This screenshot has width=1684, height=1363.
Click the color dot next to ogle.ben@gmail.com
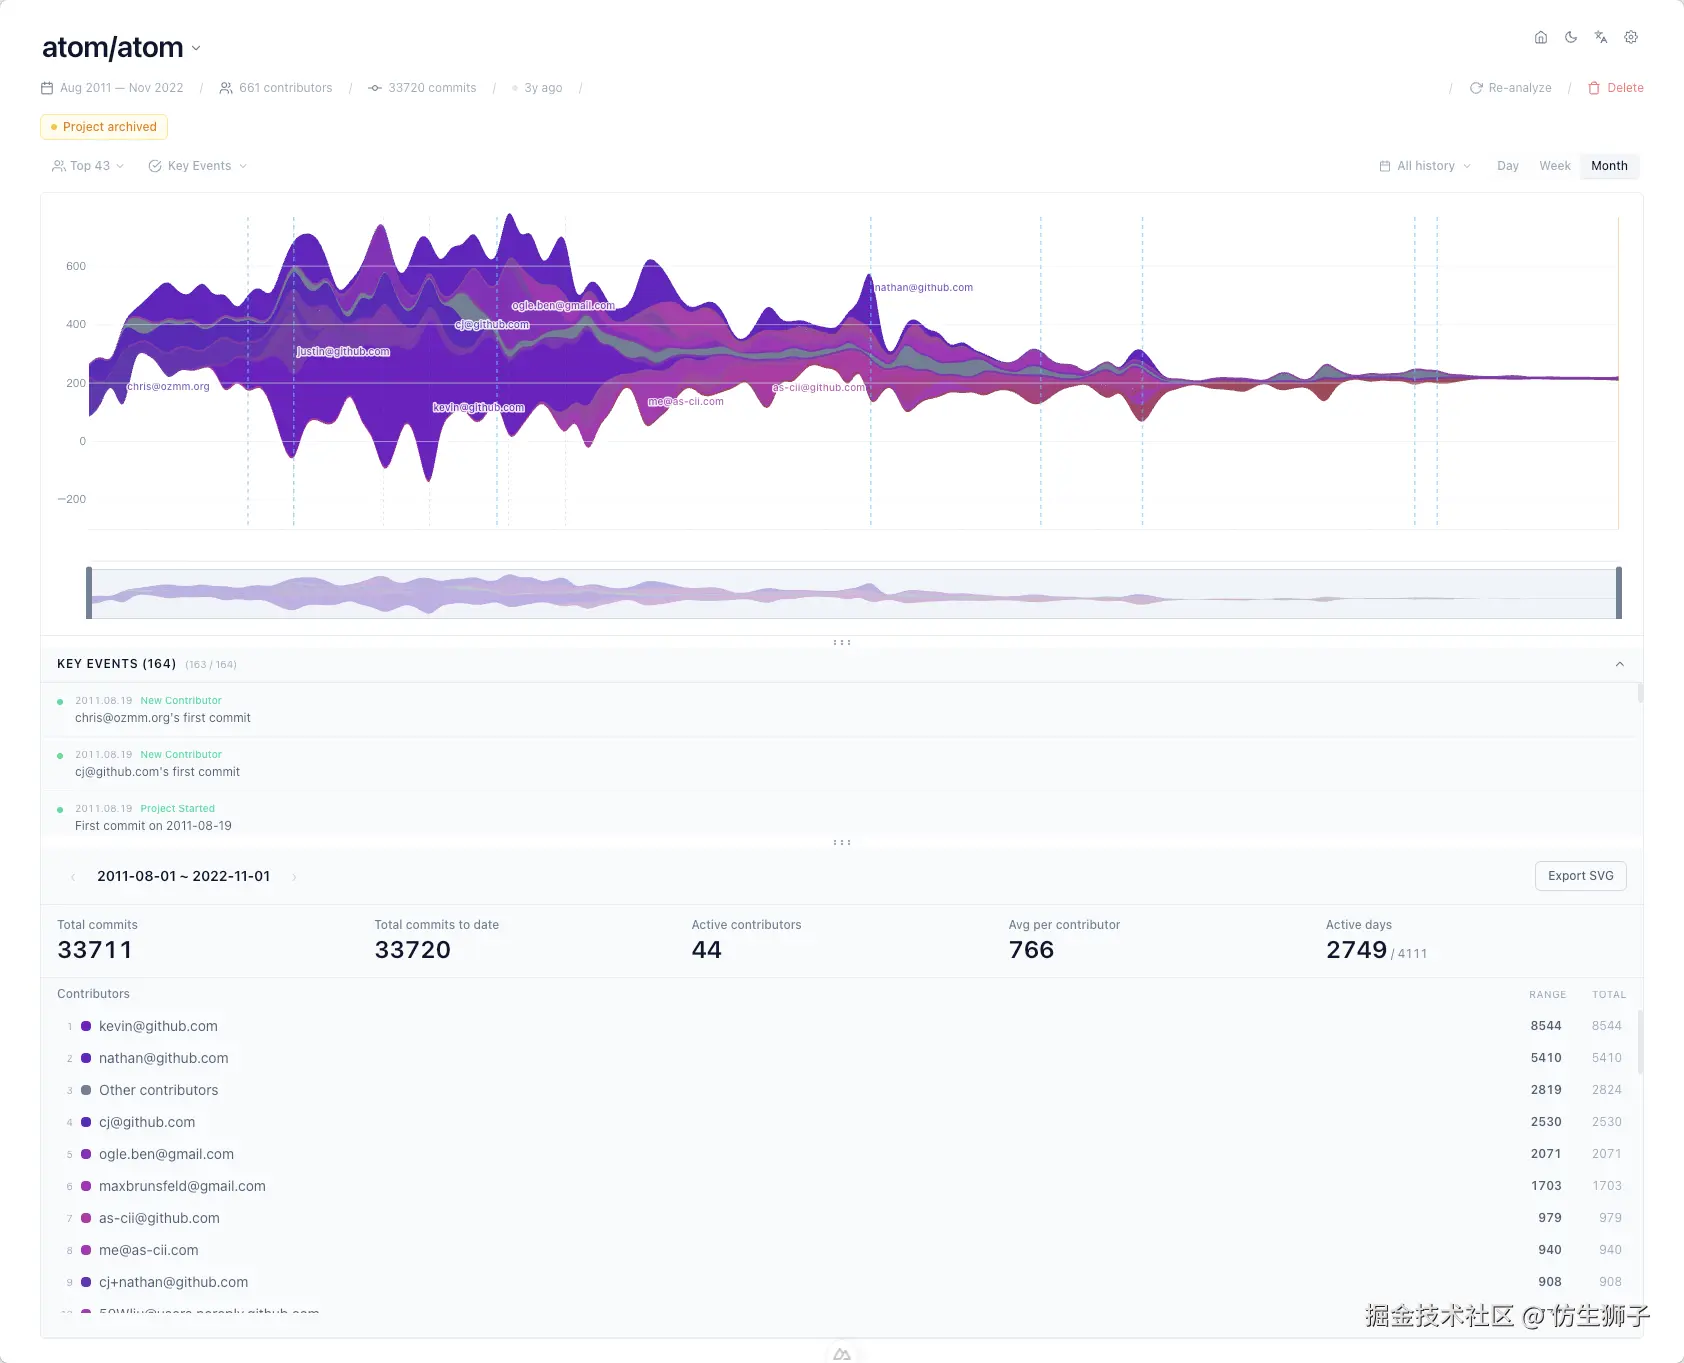coord(86,1154)
